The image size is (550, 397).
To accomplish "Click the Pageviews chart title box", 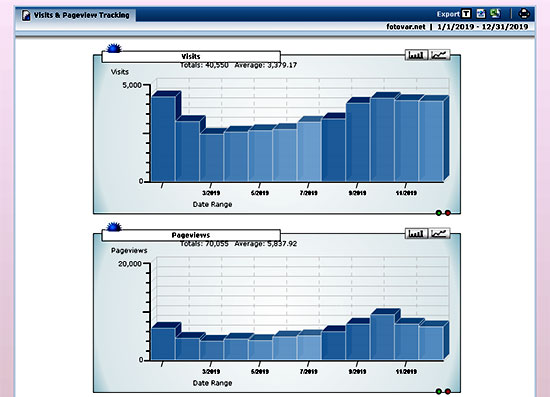I will (191, 235).
